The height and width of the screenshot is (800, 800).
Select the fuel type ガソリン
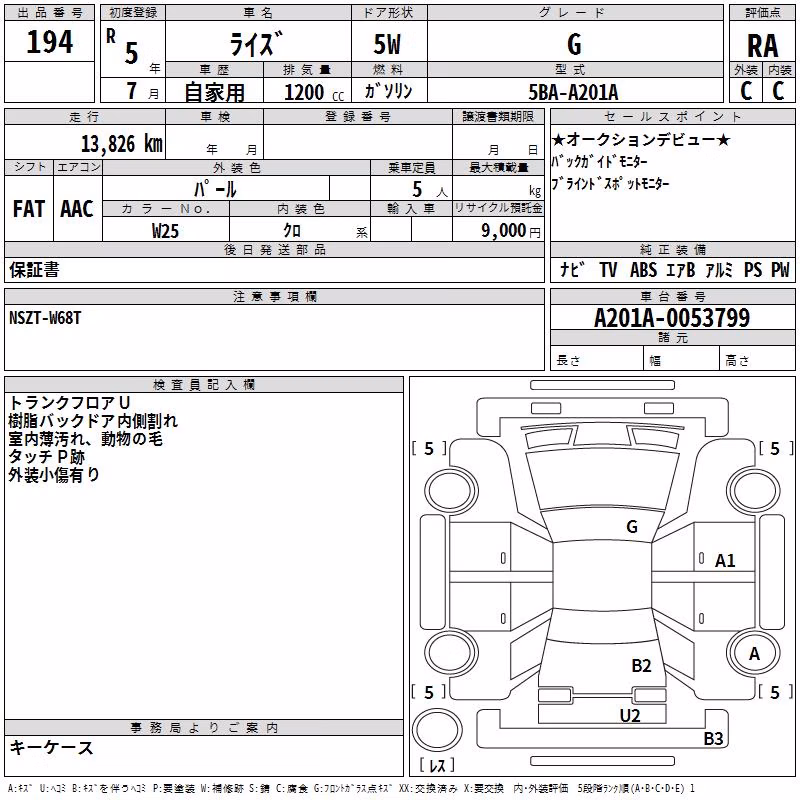point(388,91)
